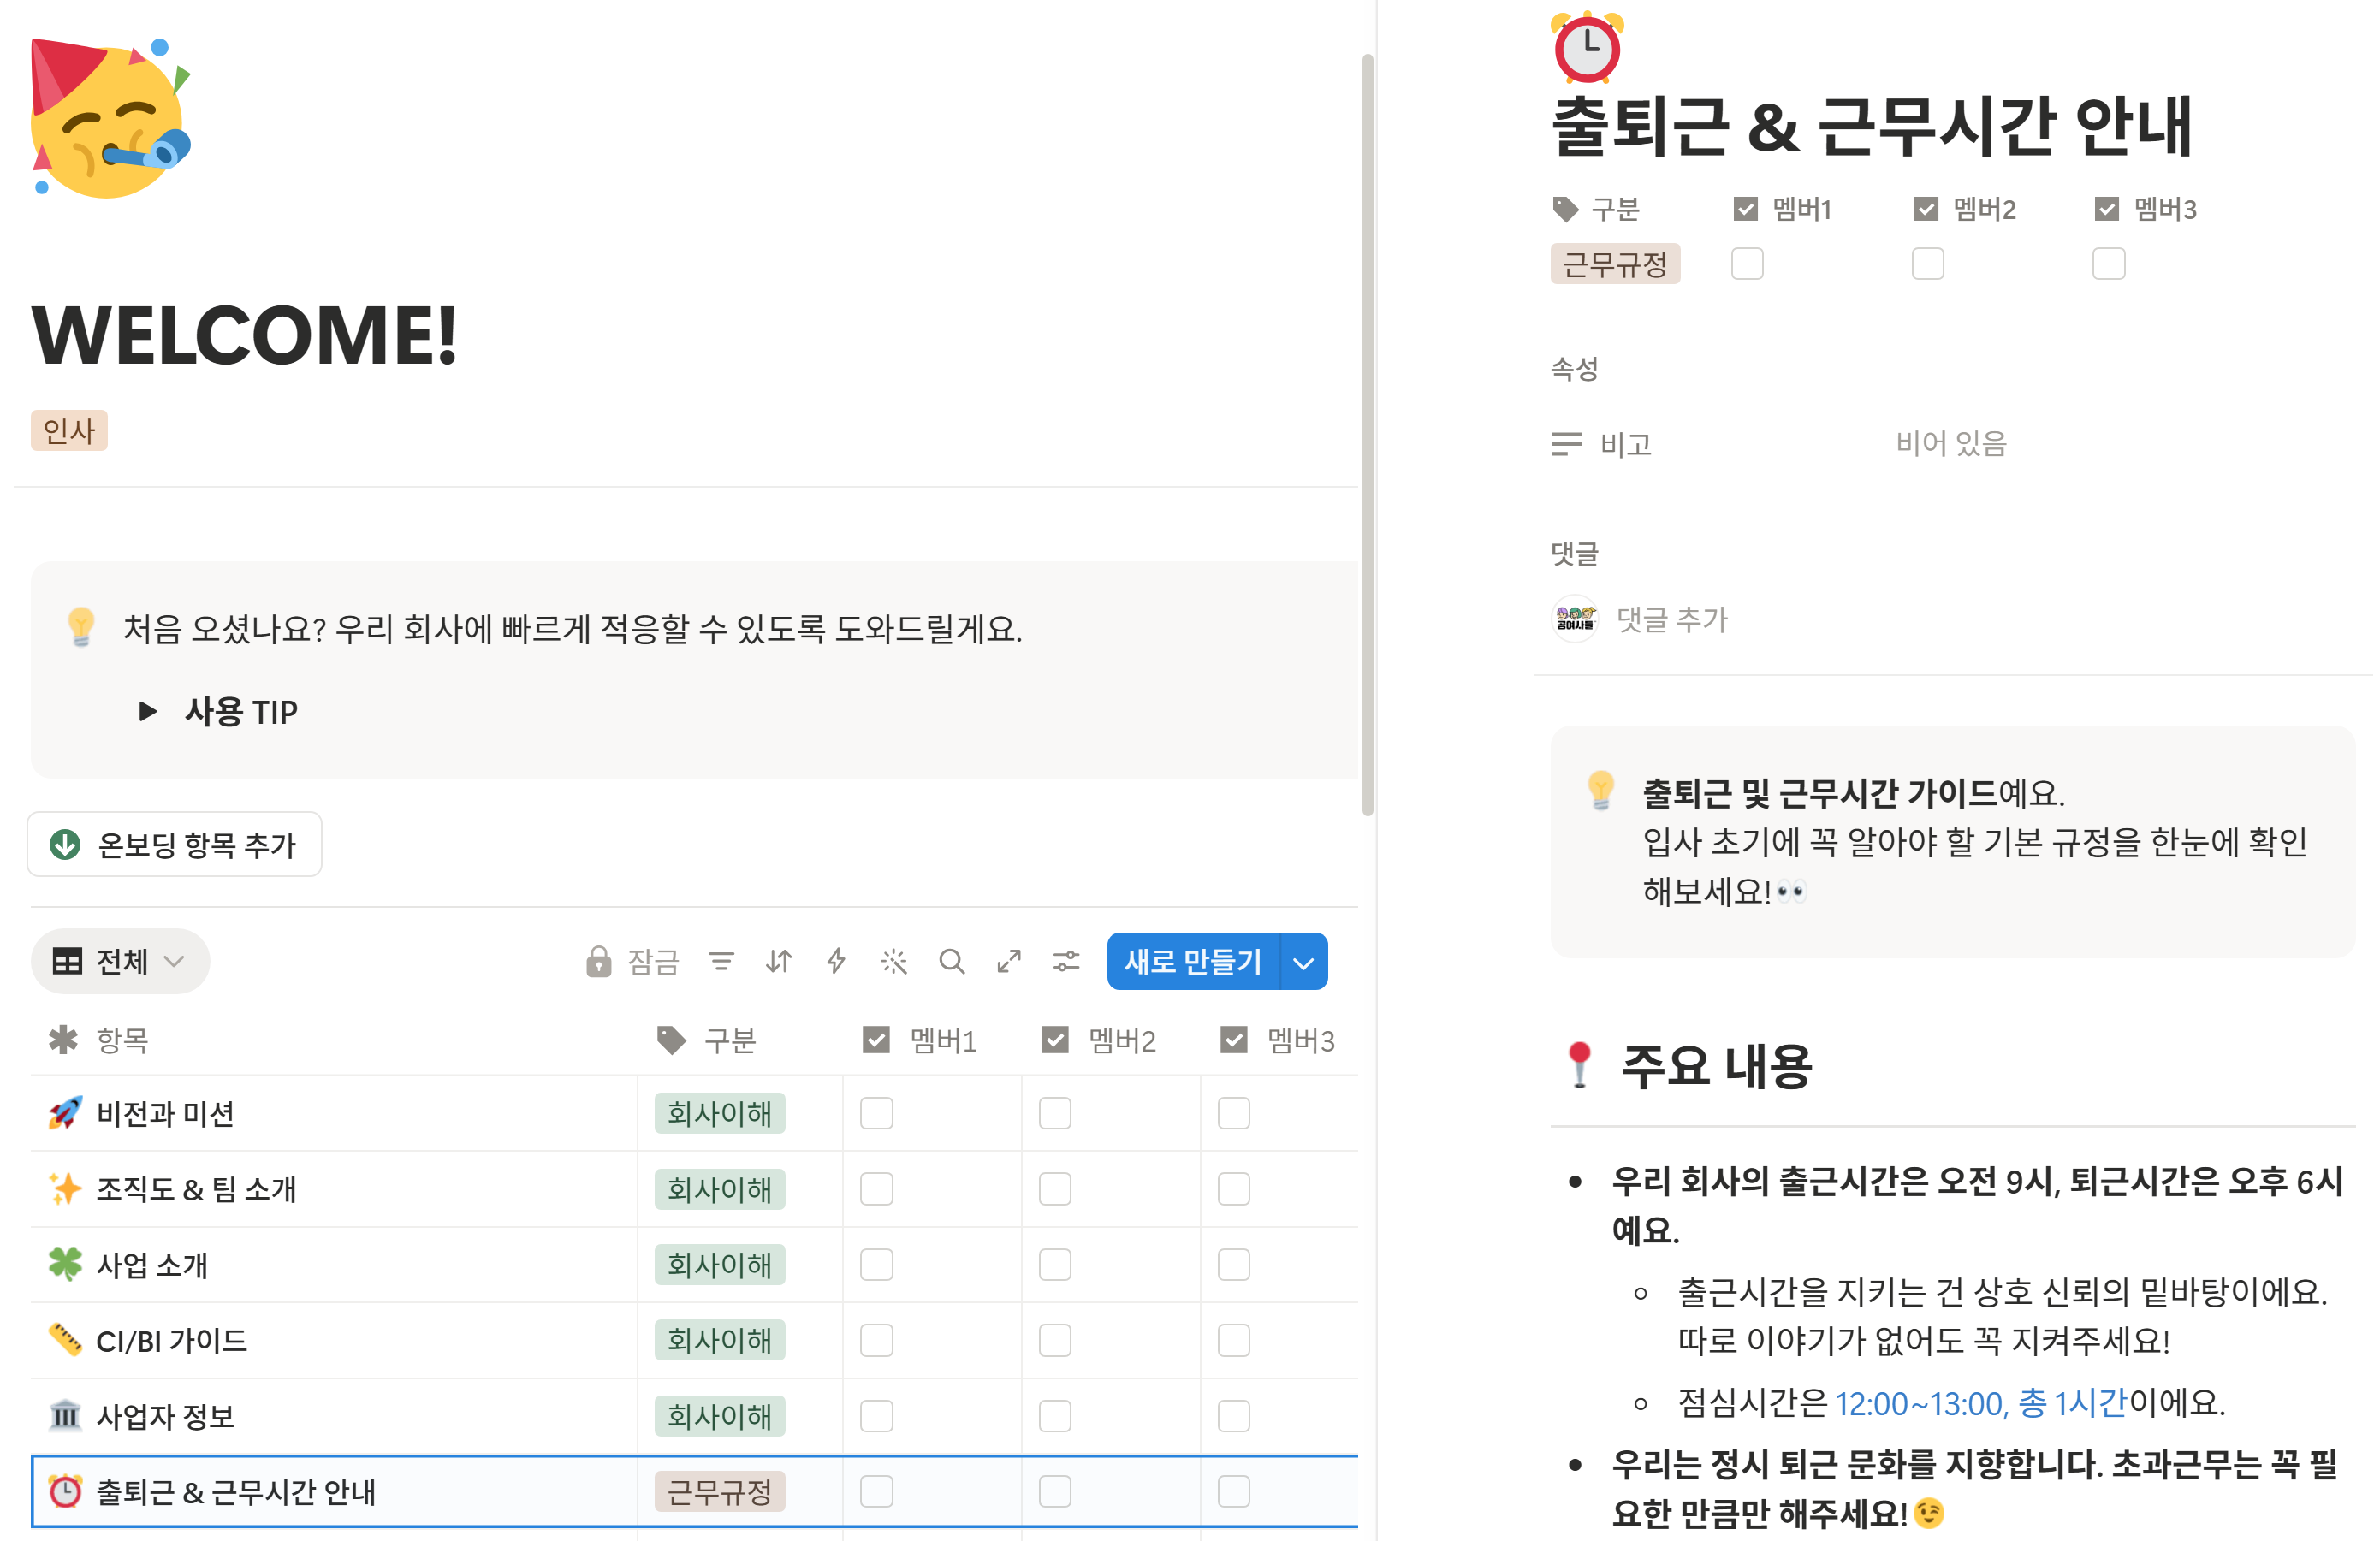Viewport: 2380px width, 1541px height.
Task: Check 멤버2 for 비전과 미션 row
Action: (x=1055, y=1113)
